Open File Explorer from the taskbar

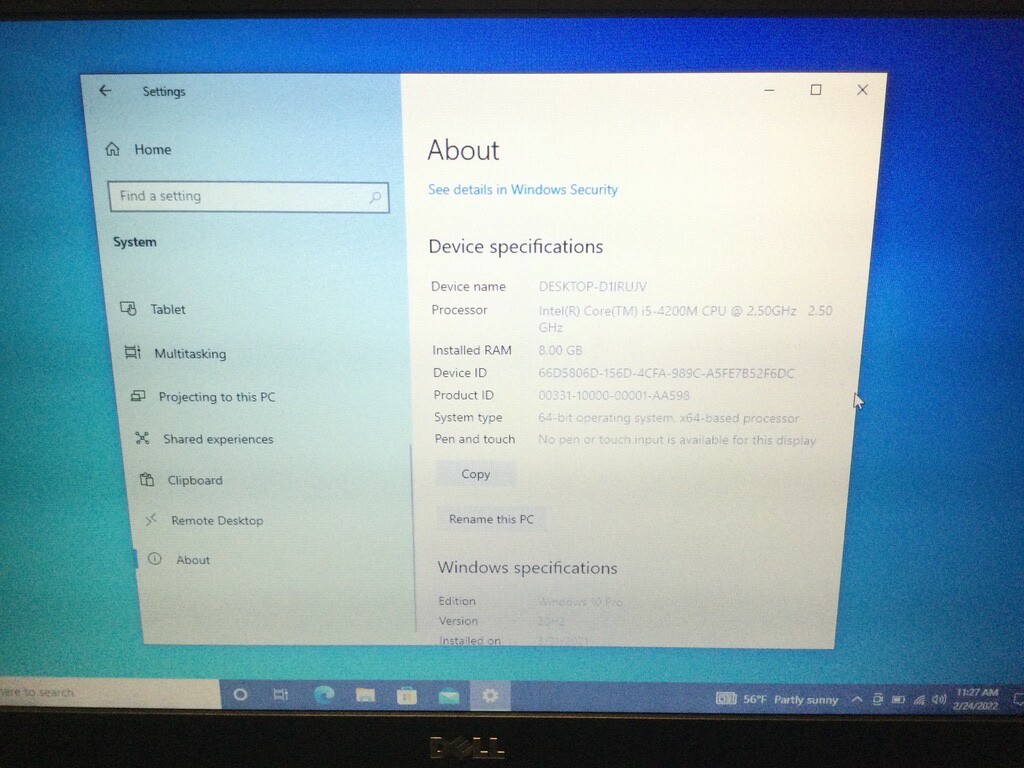point(365,696)
